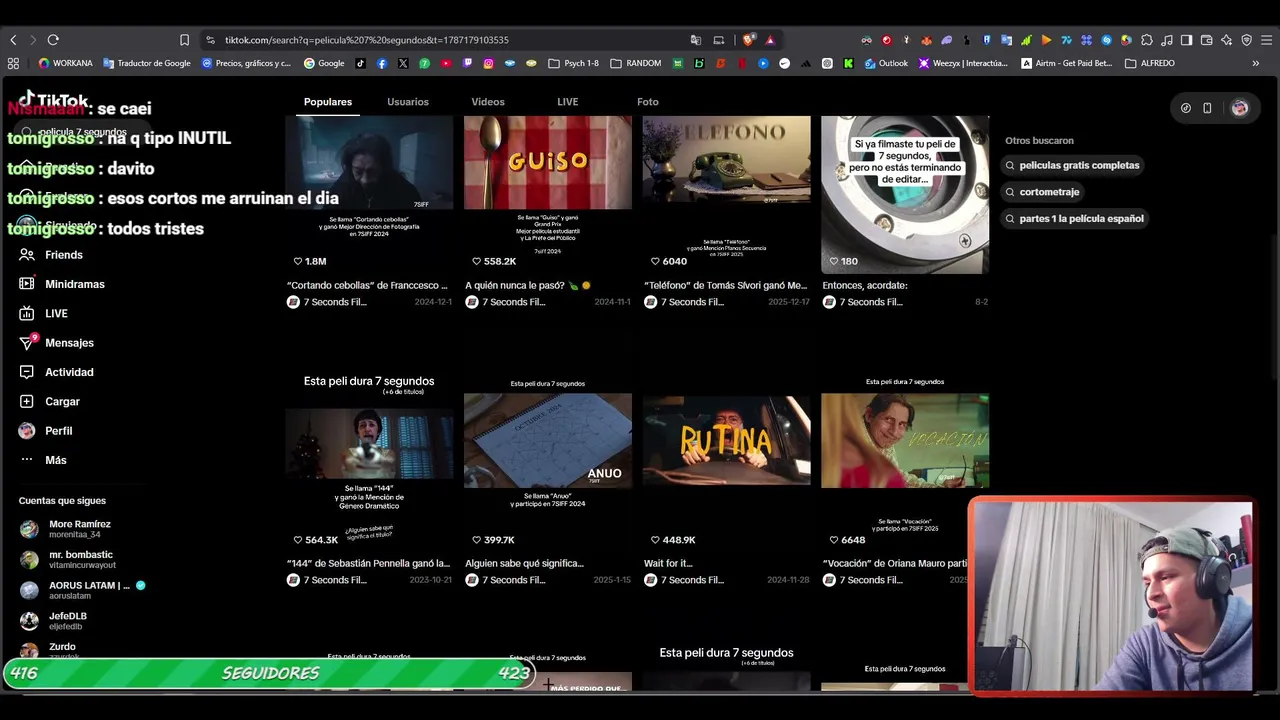Open the TikTok coins icon at top right

point(1186,108)
